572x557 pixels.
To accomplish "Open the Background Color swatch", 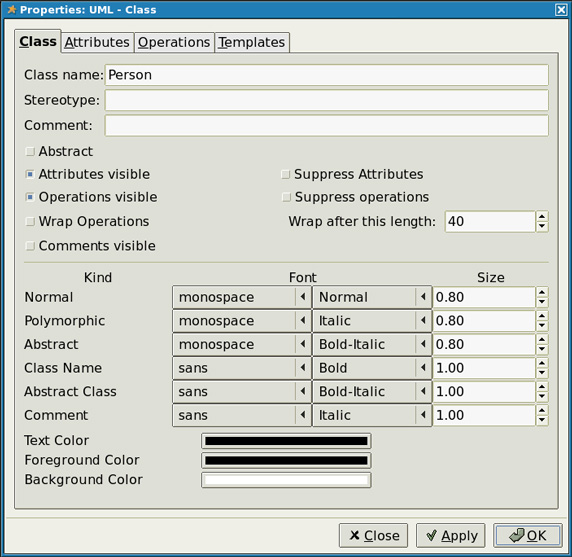I will (x=286, y=480).
